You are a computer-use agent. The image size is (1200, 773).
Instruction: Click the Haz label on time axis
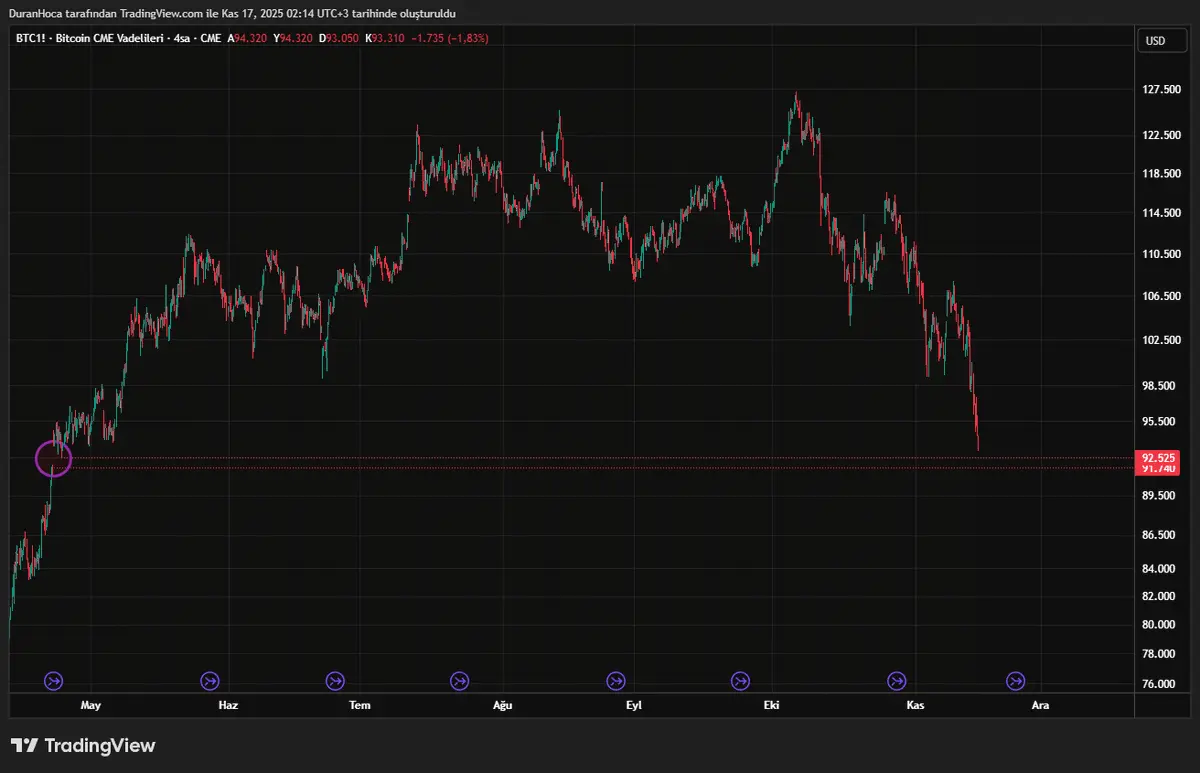[x=228, y=705]
